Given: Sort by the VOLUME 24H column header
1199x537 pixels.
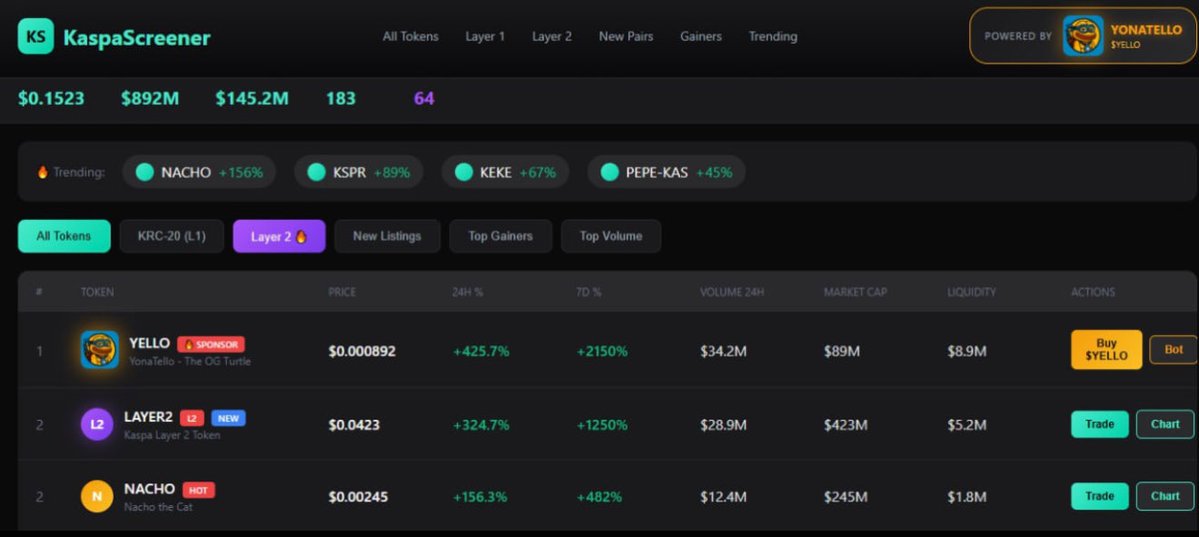Looking at the screenshot, I should (732, 292).
